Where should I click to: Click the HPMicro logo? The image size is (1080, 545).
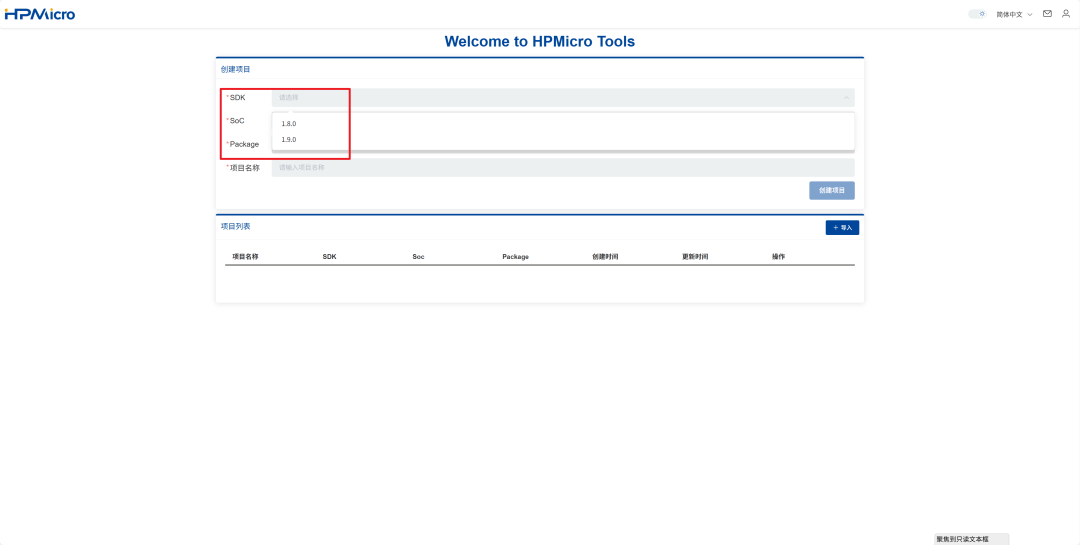click(x=40, y=14)
